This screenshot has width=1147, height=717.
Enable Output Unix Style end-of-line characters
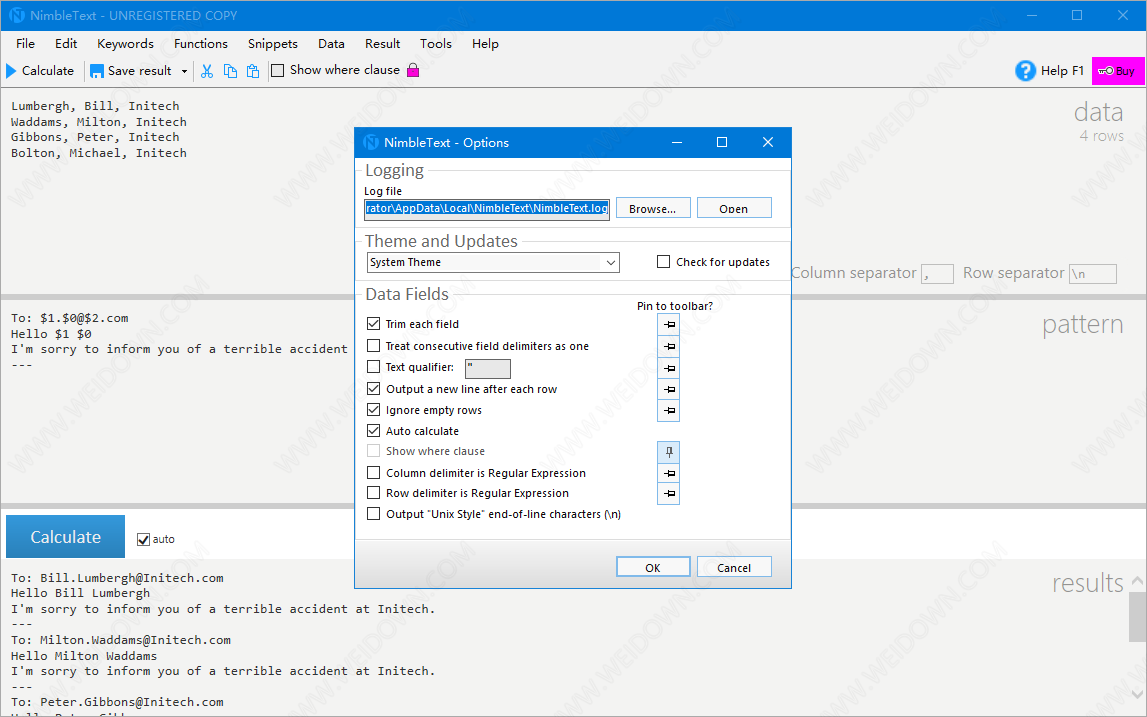coord(374,514)
